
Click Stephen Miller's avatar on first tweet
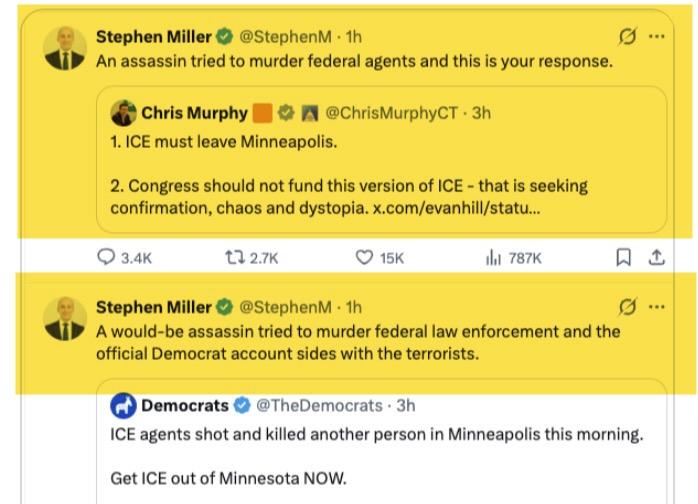pyautogui.click(x=65, y=48)
